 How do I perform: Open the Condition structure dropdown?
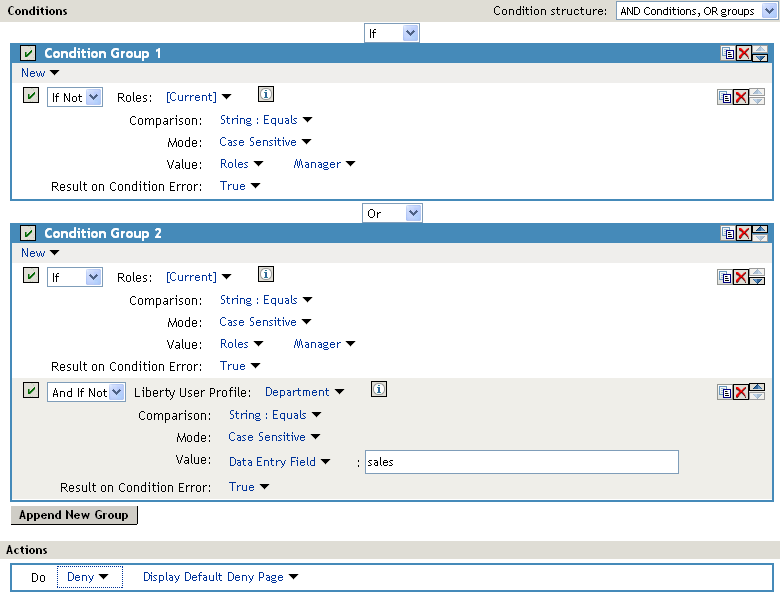tap(698, 11)
